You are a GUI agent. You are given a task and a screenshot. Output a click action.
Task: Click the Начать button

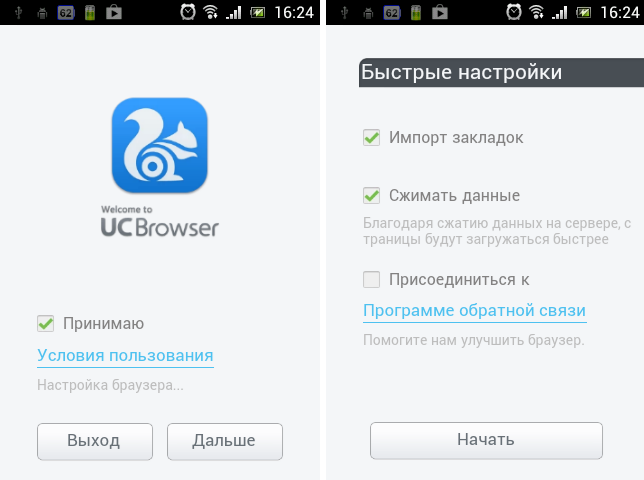click(x=486, y=440)
